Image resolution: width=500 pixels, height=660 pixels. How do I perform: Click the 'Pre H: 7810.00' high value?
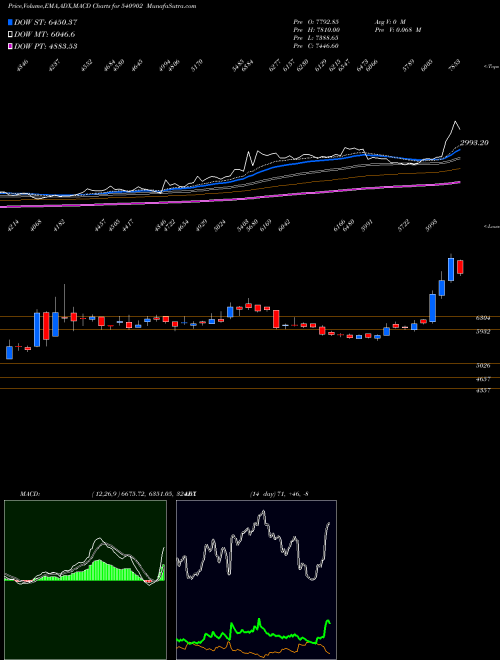(x=316, y=30)
